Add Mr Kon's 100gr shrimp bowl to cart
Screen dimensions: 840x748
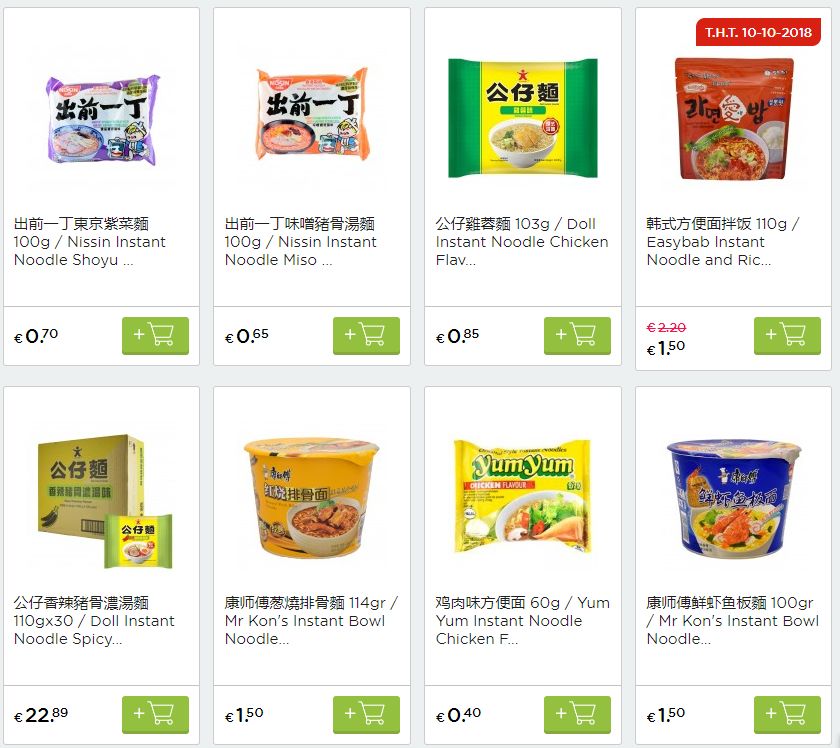click(788, 714)
